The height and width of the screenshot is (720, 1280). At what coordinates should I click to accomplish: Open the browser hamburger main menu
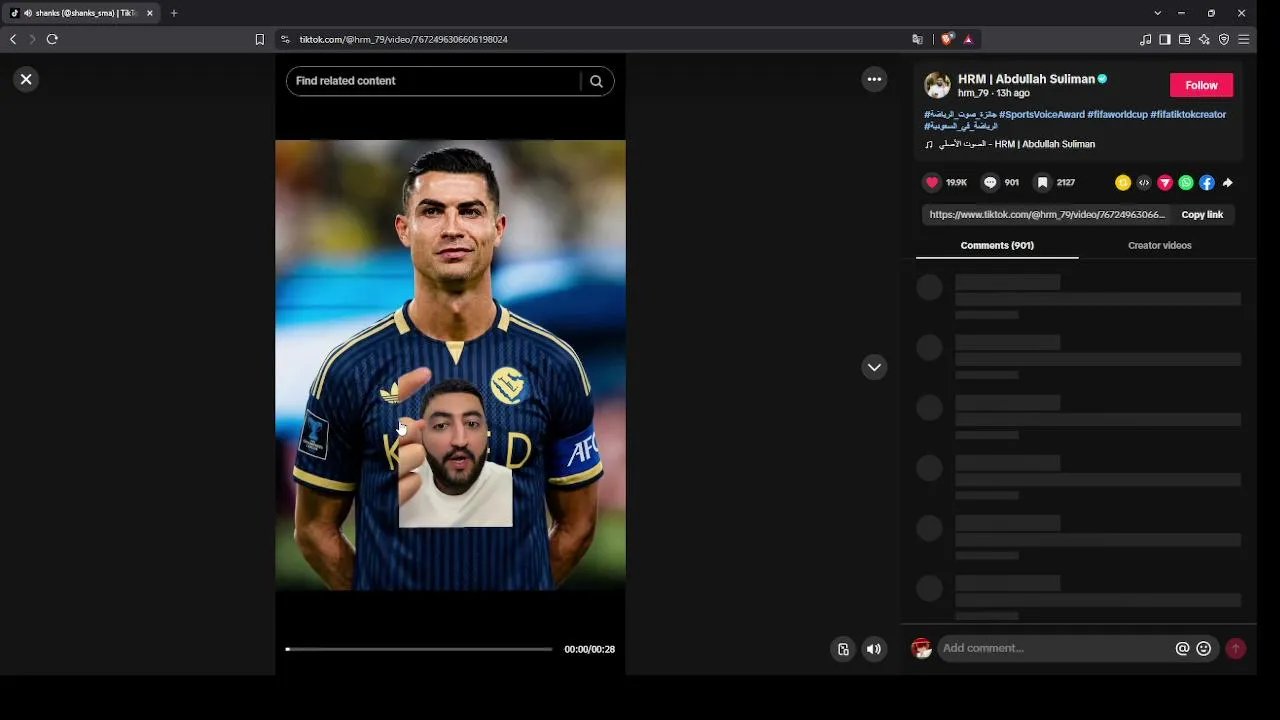click(1244, 39)
